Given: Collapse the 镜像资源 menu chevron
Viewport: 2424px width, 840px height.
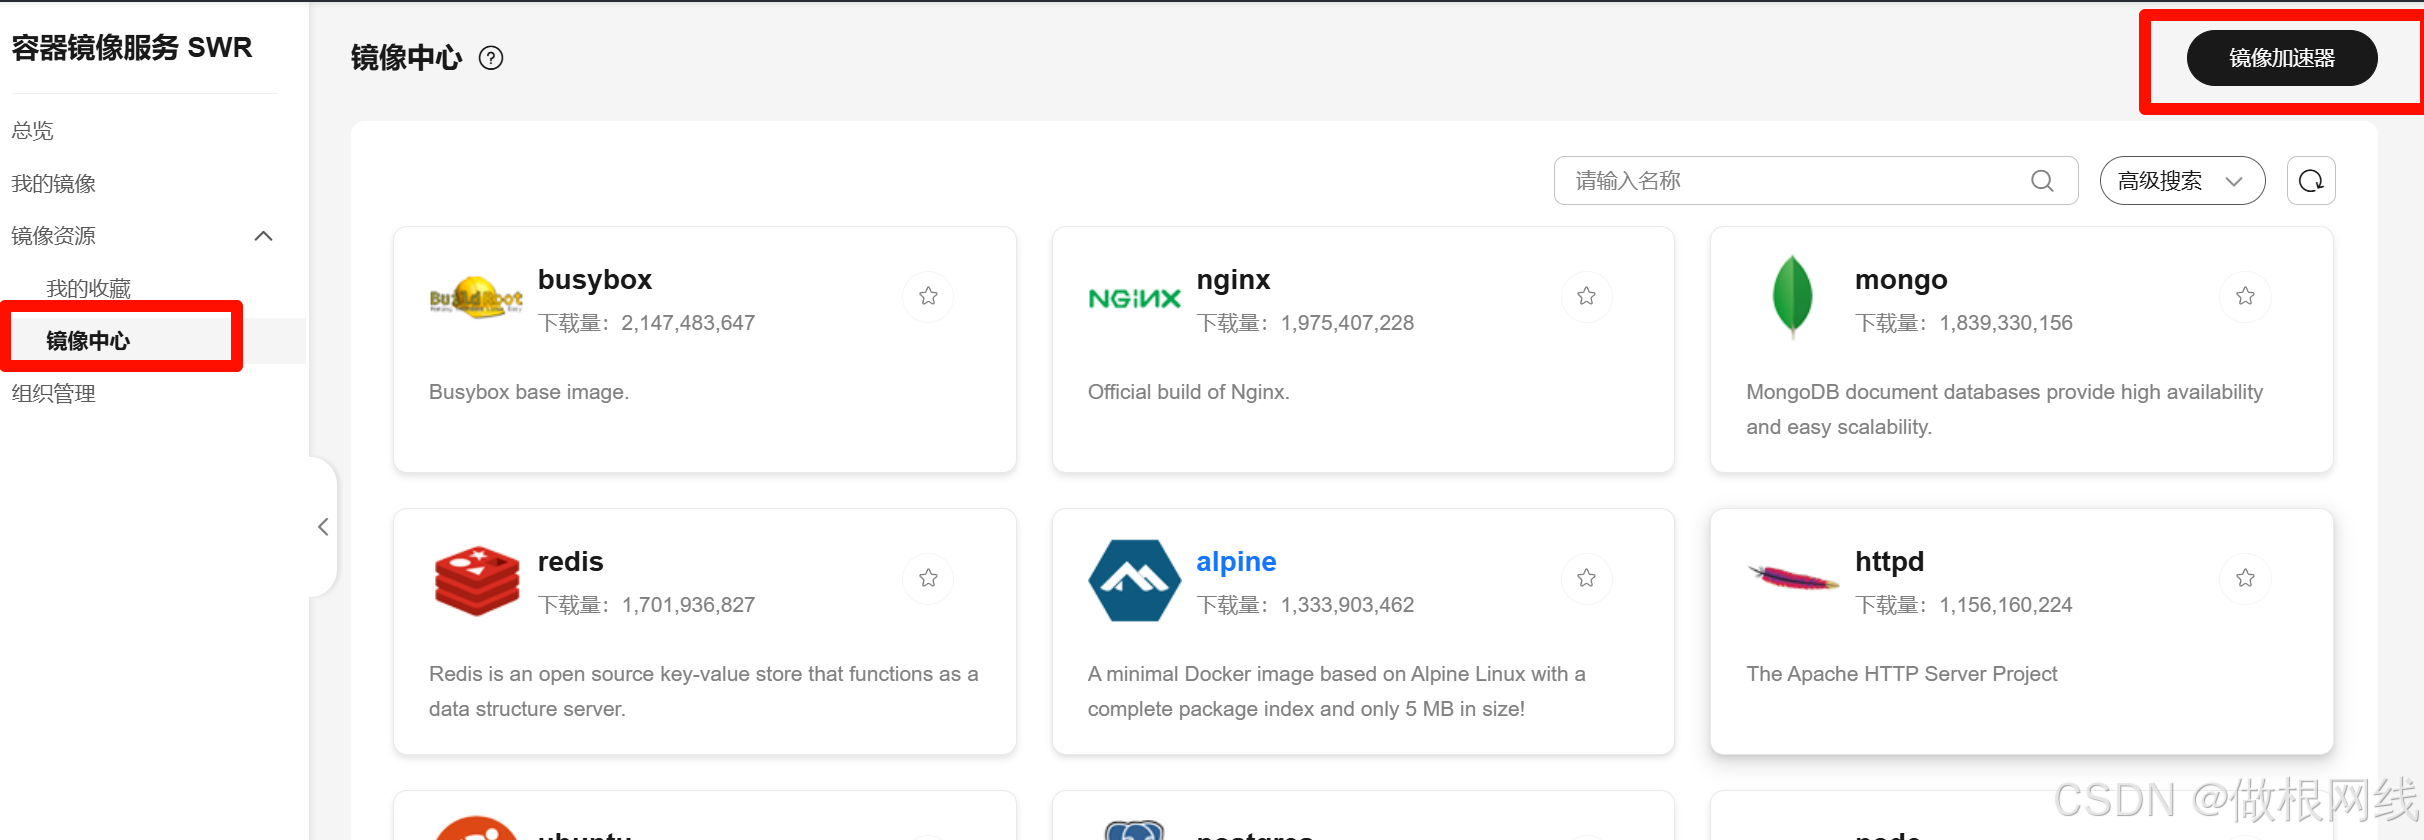Looking at the screenshot, I should (x=264, y=236).
